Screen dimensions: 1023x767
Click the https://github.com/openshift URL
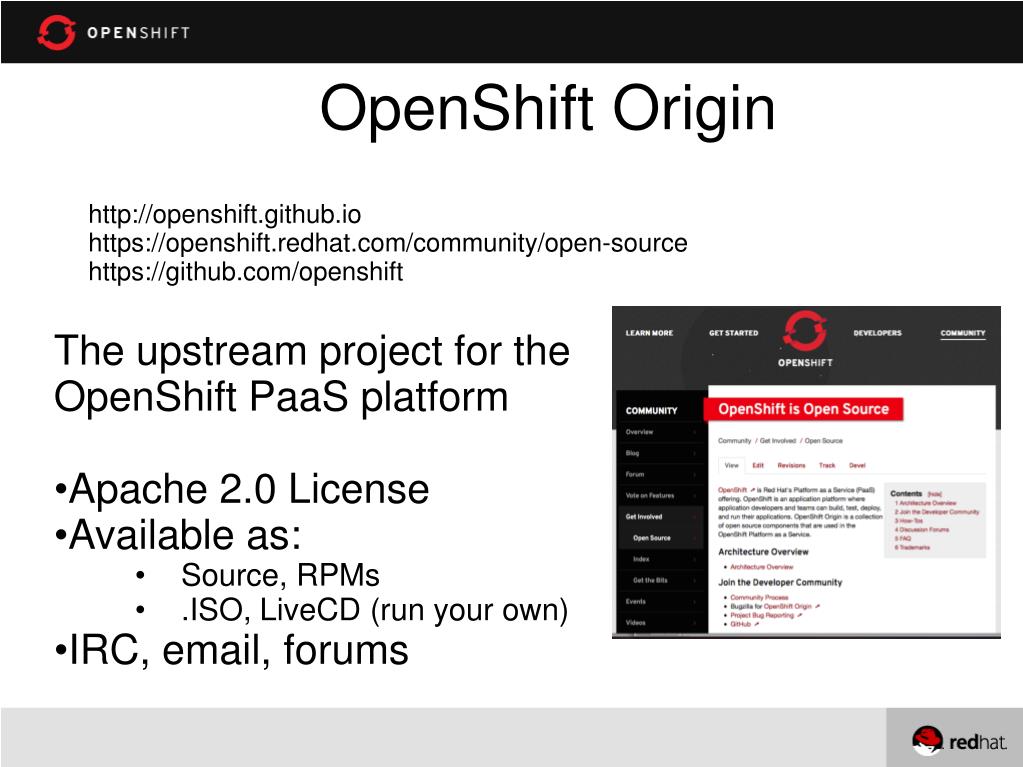pos(245,271)
